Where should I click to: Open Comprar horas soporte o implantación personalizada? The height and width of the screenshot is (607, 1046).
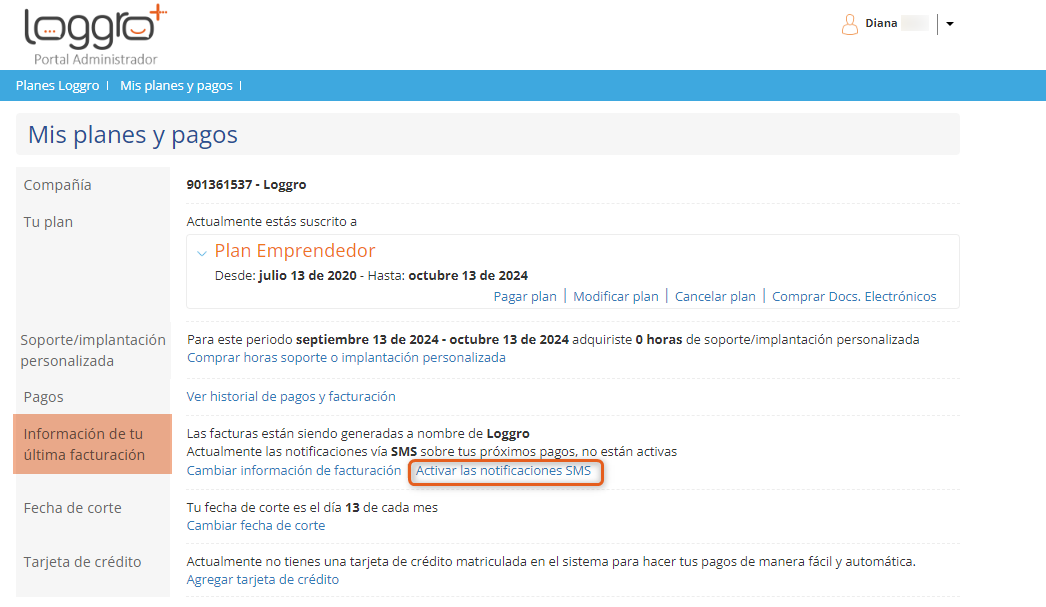click(x=346, y=358)
